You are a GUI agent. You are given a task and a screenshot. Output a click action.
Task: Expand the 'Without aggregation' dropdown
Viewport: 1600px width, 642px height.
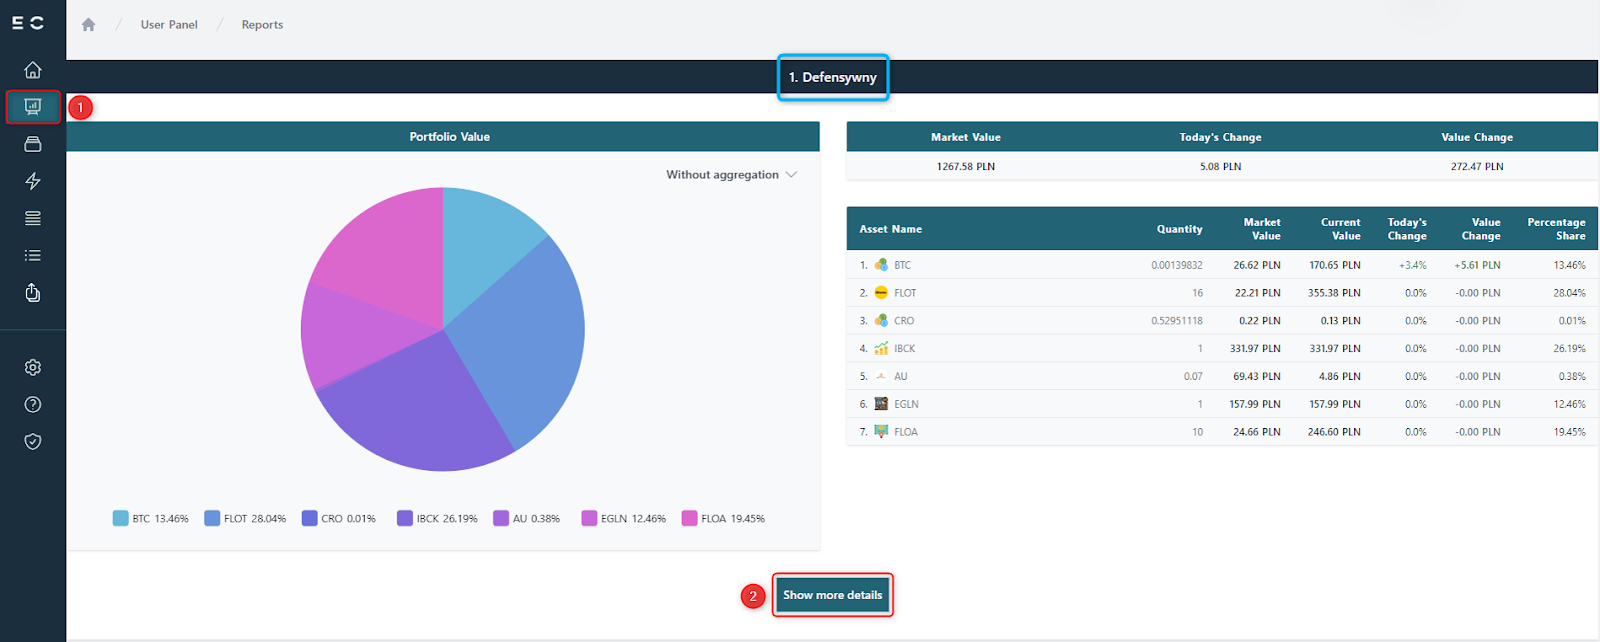pos(723,175)
